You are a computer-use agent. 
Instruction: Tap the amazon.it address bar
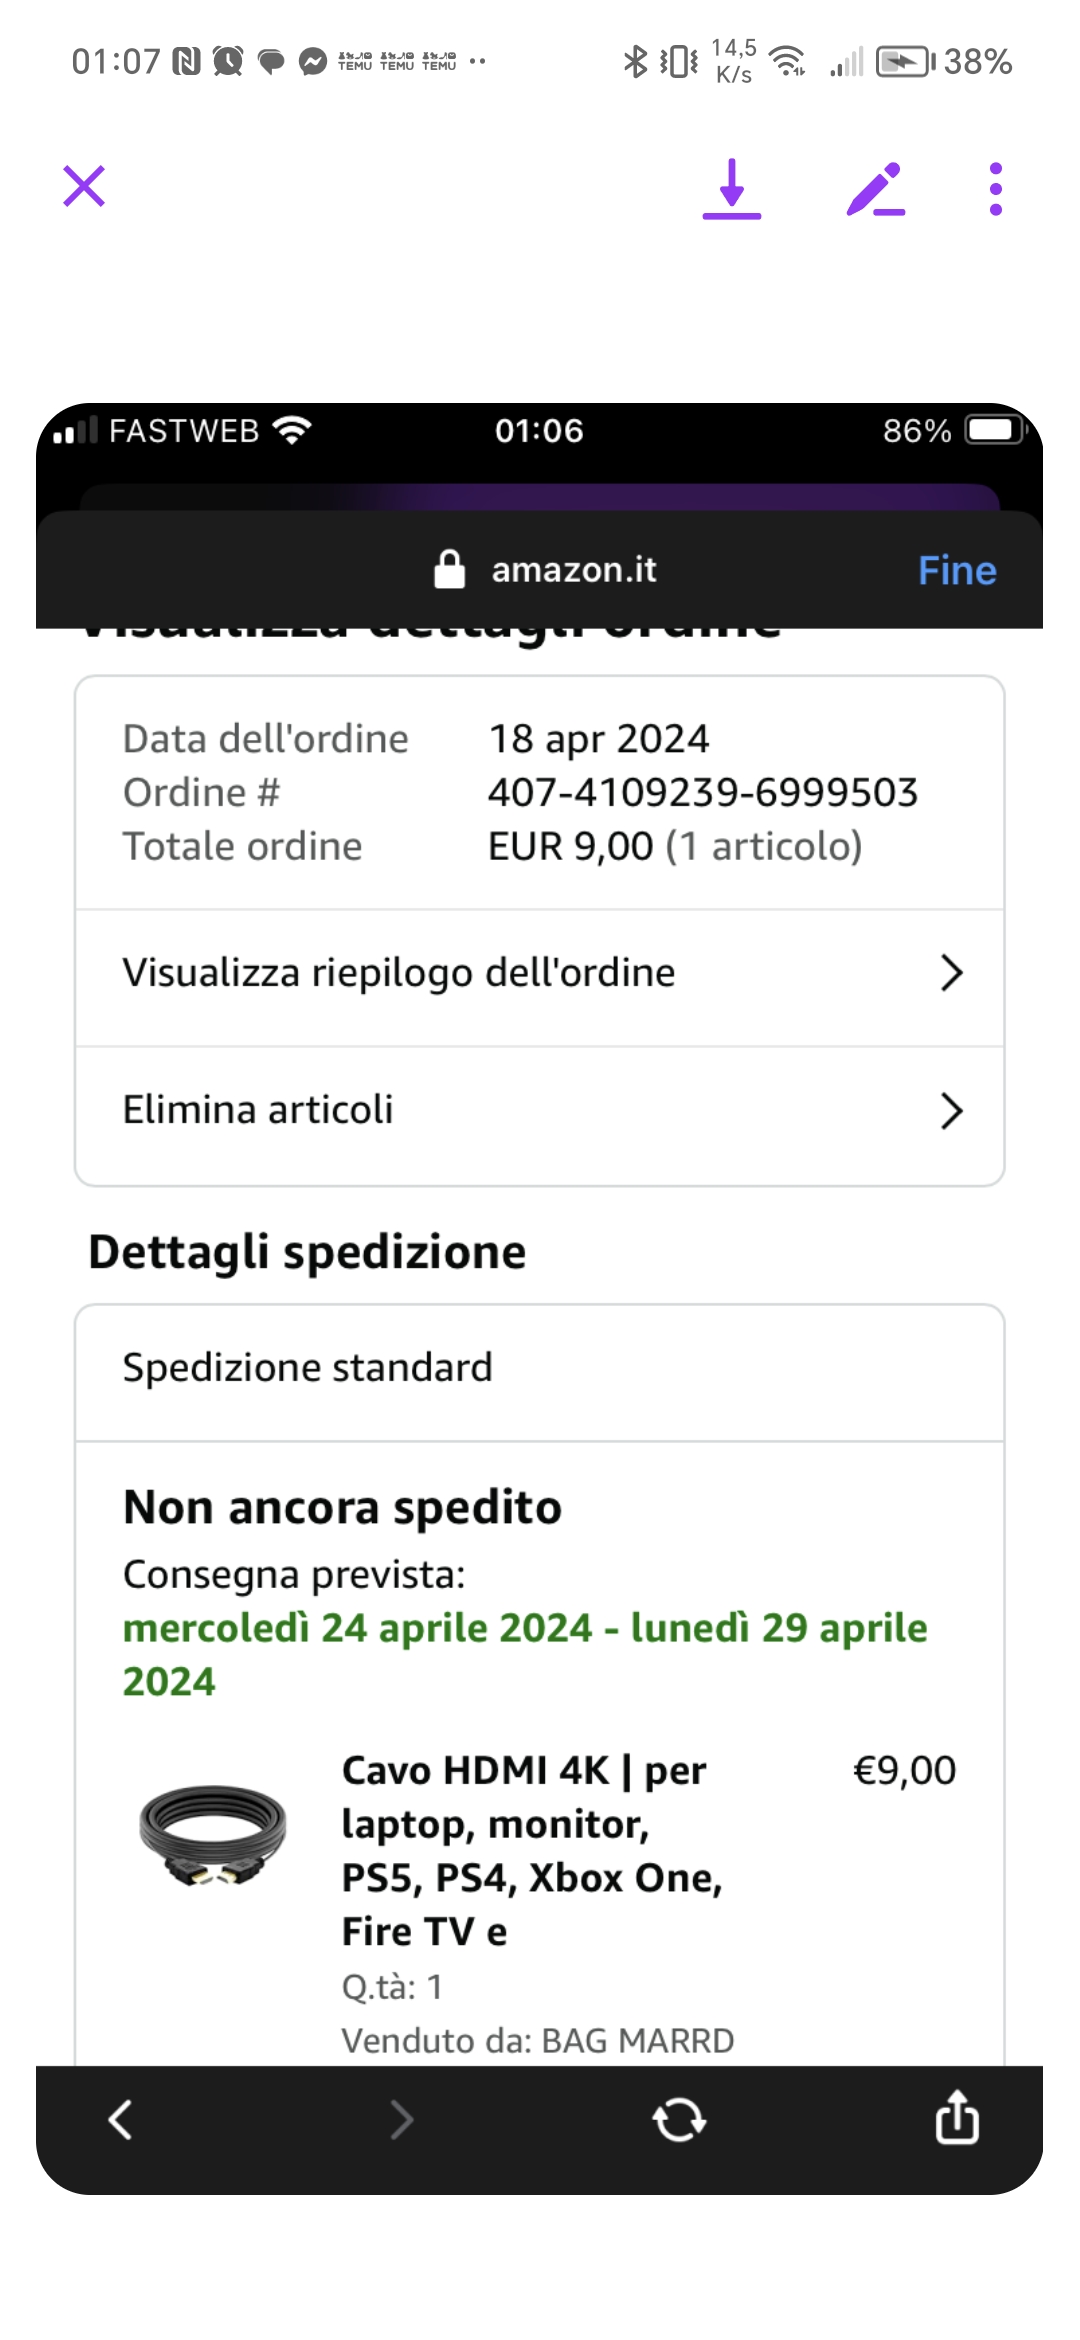pos(573,570)
